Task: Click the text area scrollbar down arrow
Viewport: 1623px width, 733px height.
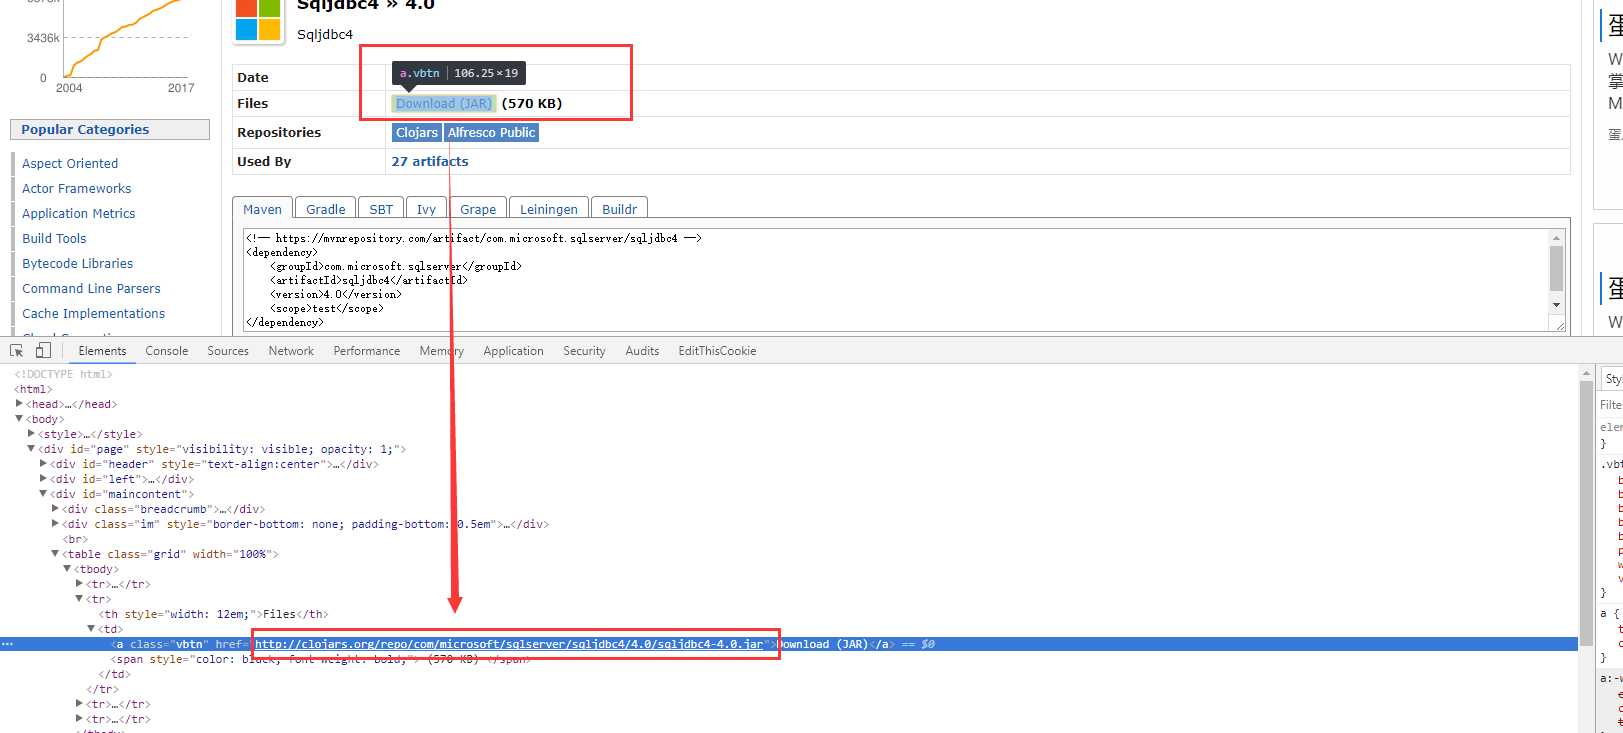Action: [x=1556, y=304]
